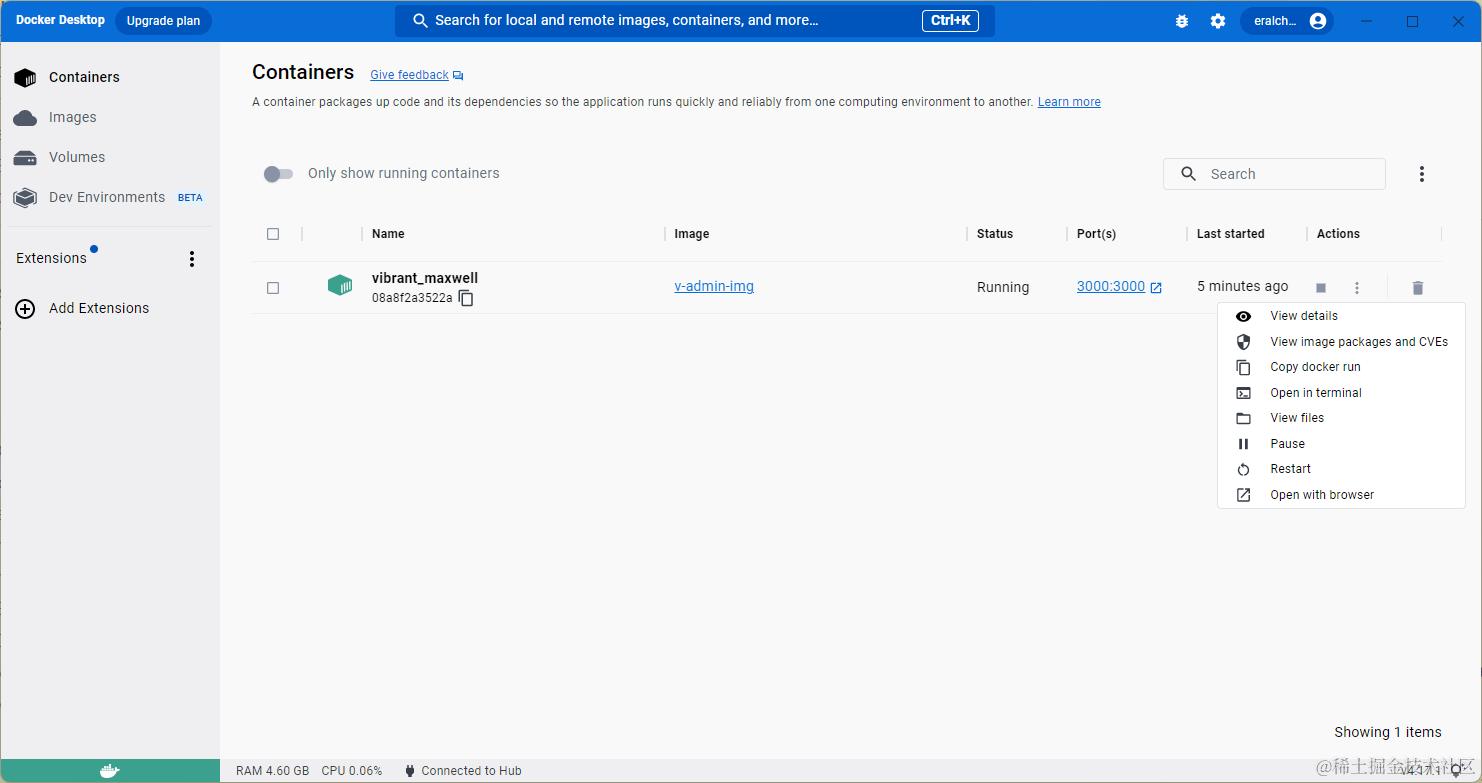Click the copy icon for Copy docker run
The image size is (1482, 783).
[x=1243, y=367]
